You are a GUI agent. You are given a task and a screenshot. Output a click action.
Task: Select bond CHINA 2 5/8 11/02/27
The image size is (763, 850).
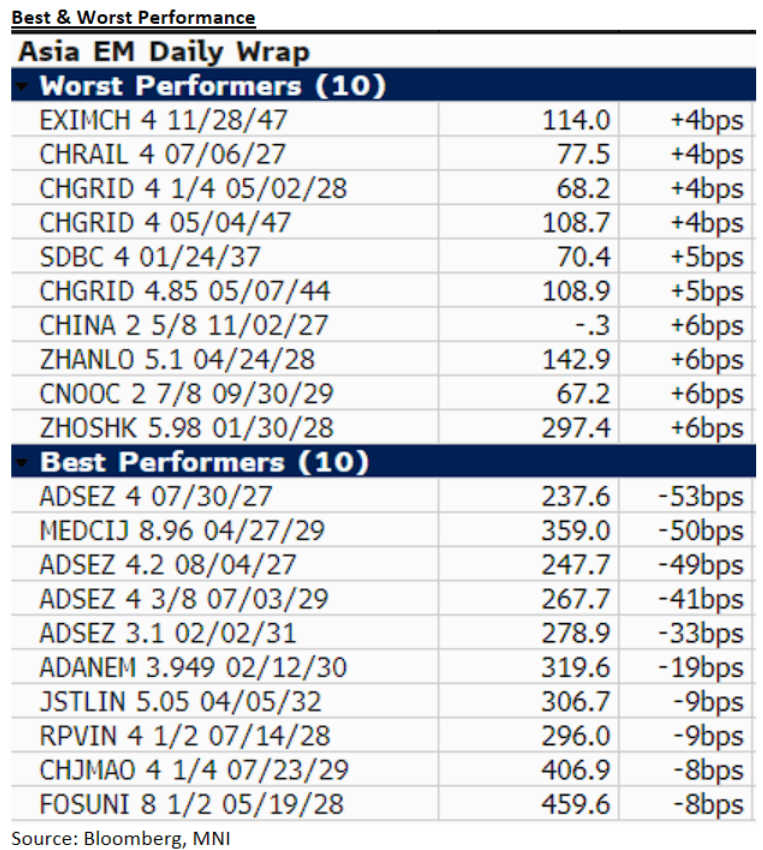click(x=183, y=325)
